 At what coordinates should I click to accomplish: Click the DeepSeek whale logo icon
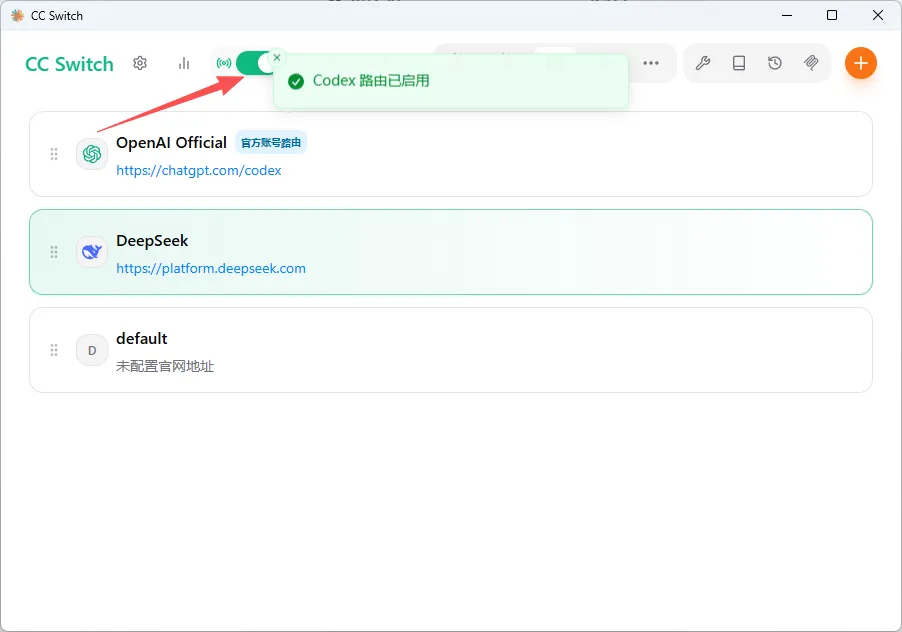coord(92,252)
